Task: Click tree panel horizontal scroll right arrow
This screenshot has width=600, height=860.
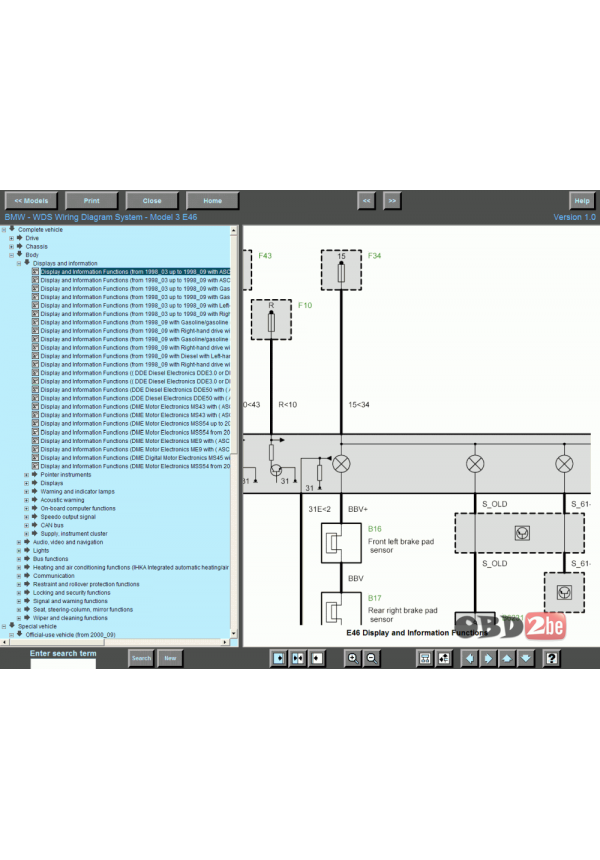Action: tap(225, 642)
